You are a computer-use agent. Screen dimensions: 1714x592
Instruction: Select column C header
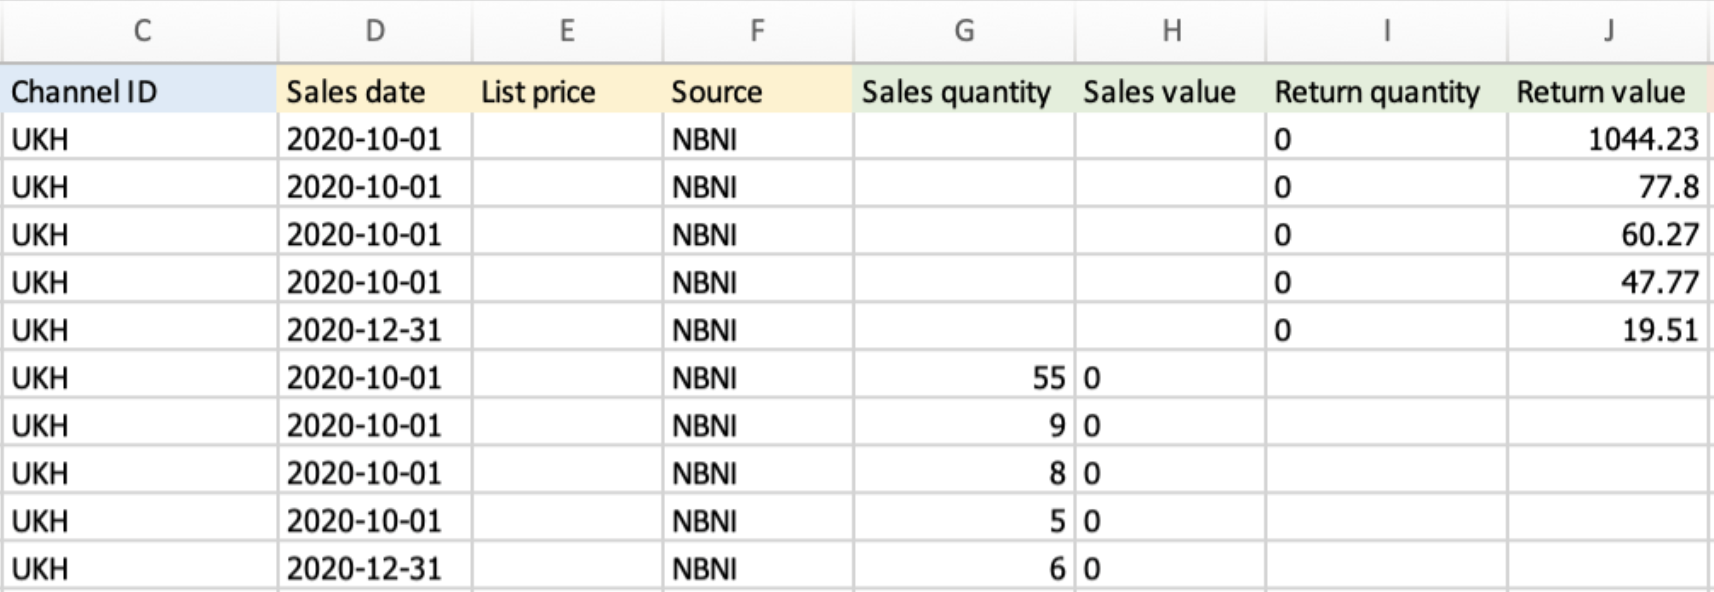click(140, 31)
